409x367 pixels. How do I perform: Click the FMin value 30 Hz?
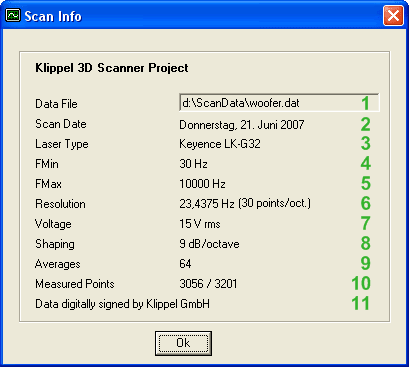pyautogui.click(x=193, y=164)
